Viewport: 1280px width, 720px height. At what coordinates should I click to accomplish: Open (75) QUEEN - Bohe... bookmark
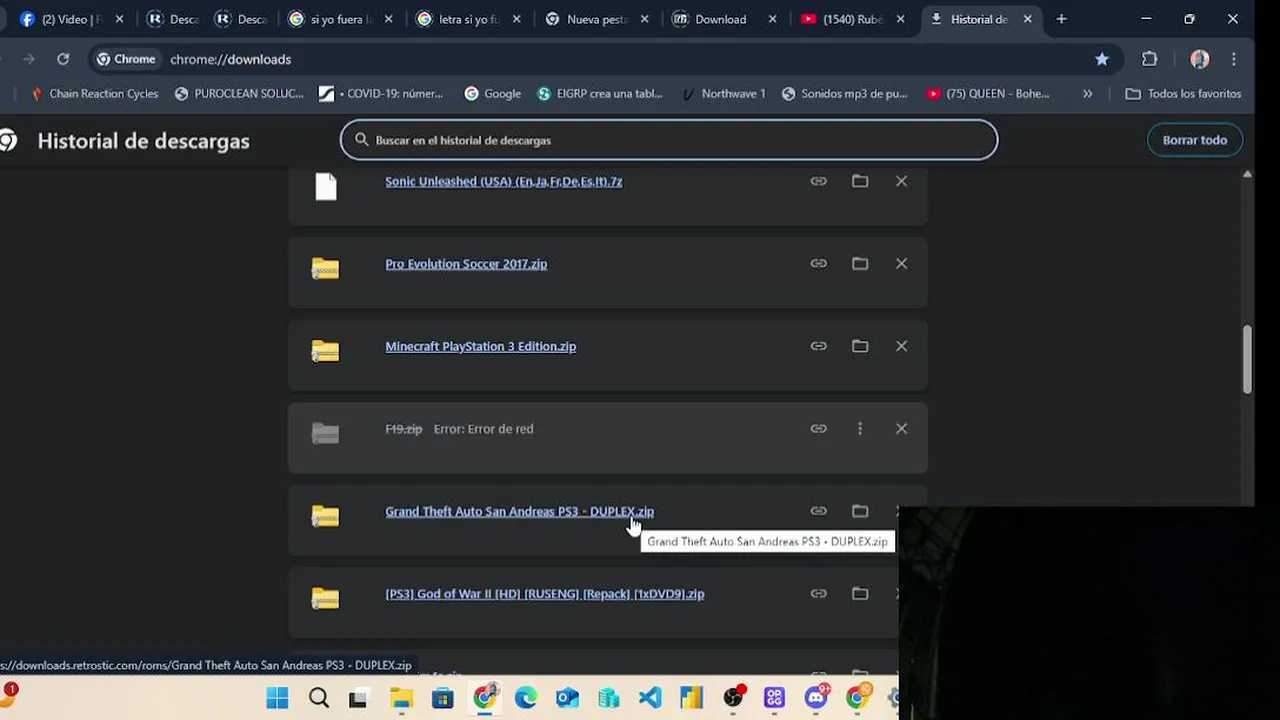pos(988,94)
